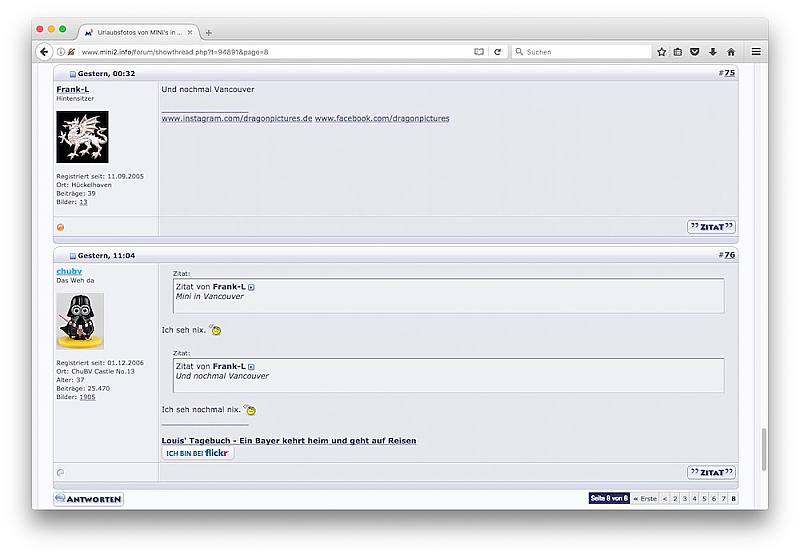Click ZITAT button on post #75
The height and width of the screenshot is (555, 800).
tap(711, 227)
